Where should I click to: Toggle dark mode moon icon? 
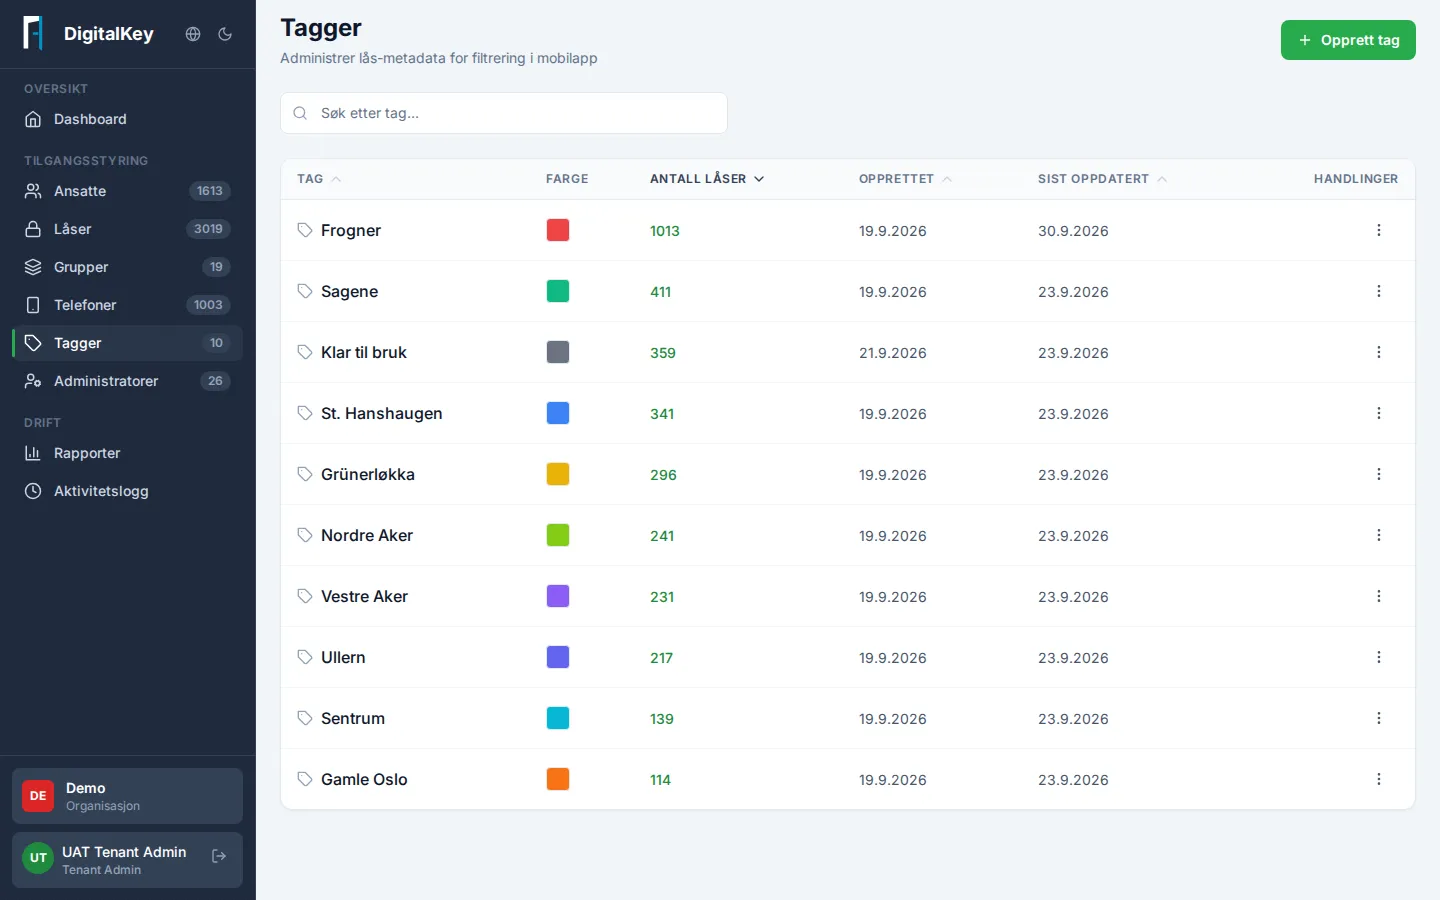pos(225,34)
